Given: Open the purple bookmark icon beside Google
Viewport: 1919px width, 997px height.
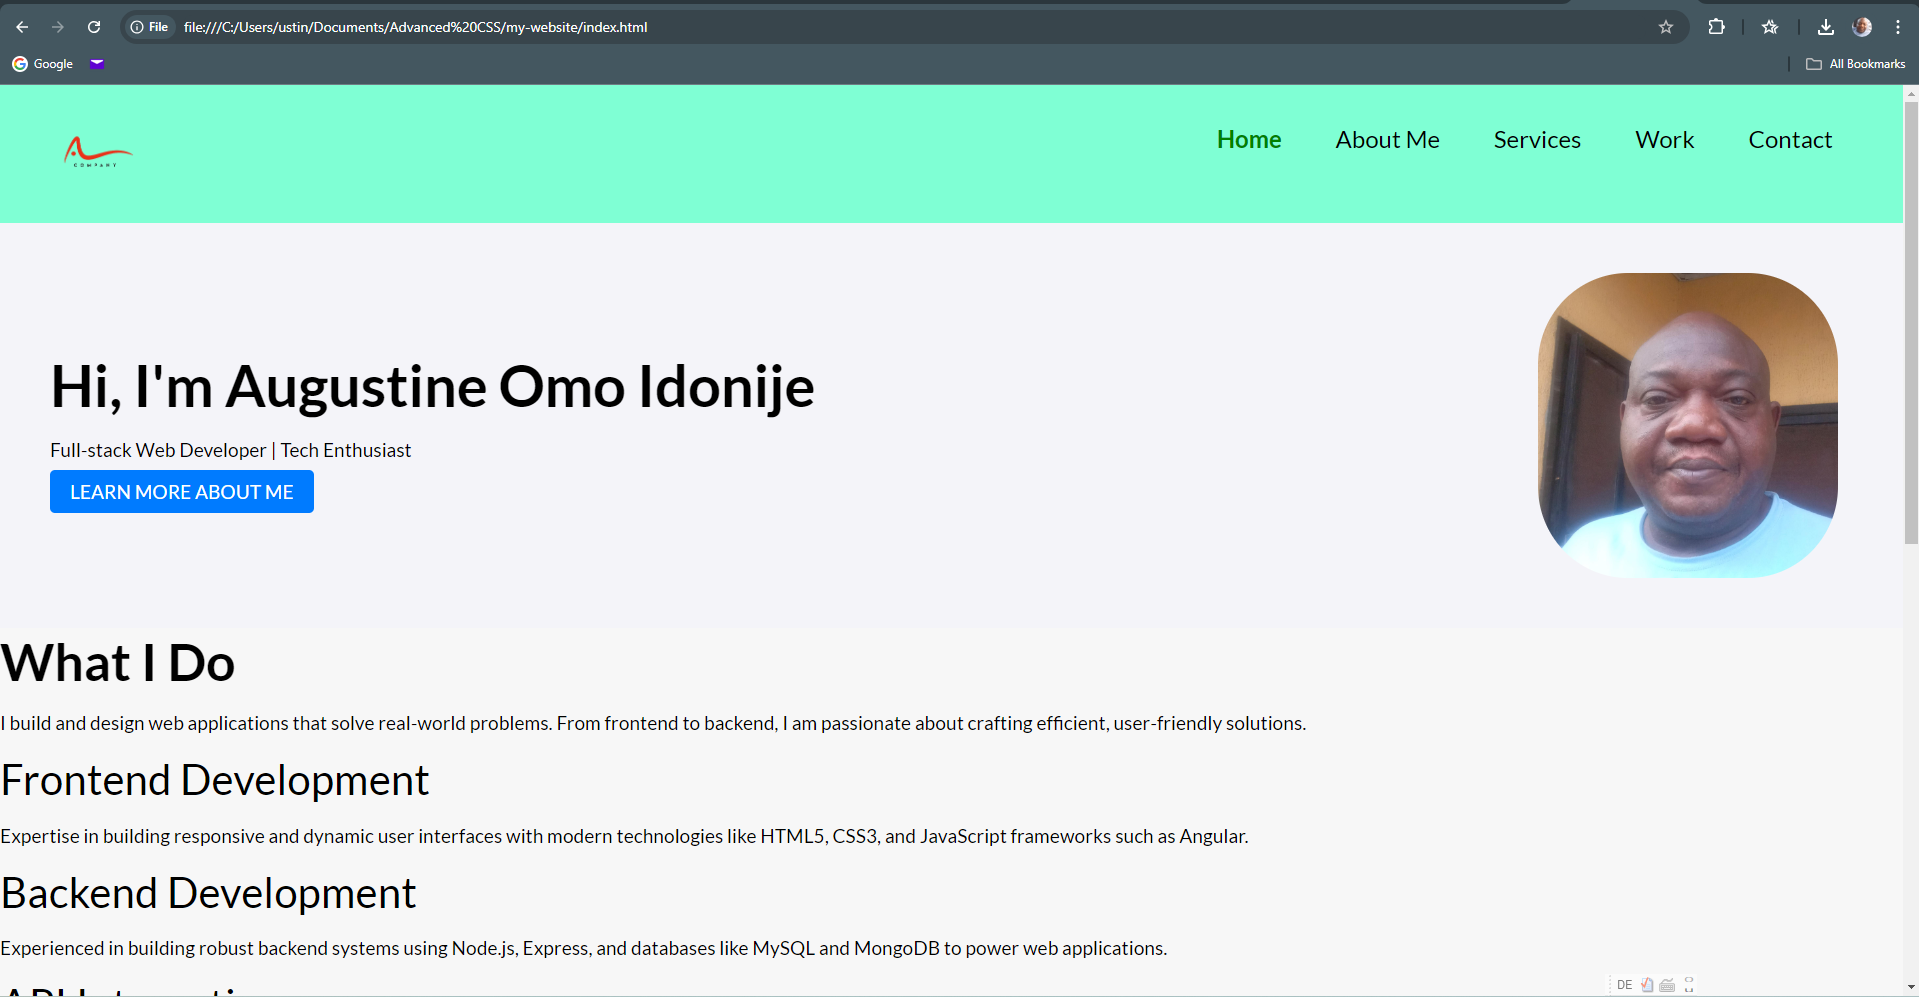Looking at the screenshot, I should click(x=97, y=64).
